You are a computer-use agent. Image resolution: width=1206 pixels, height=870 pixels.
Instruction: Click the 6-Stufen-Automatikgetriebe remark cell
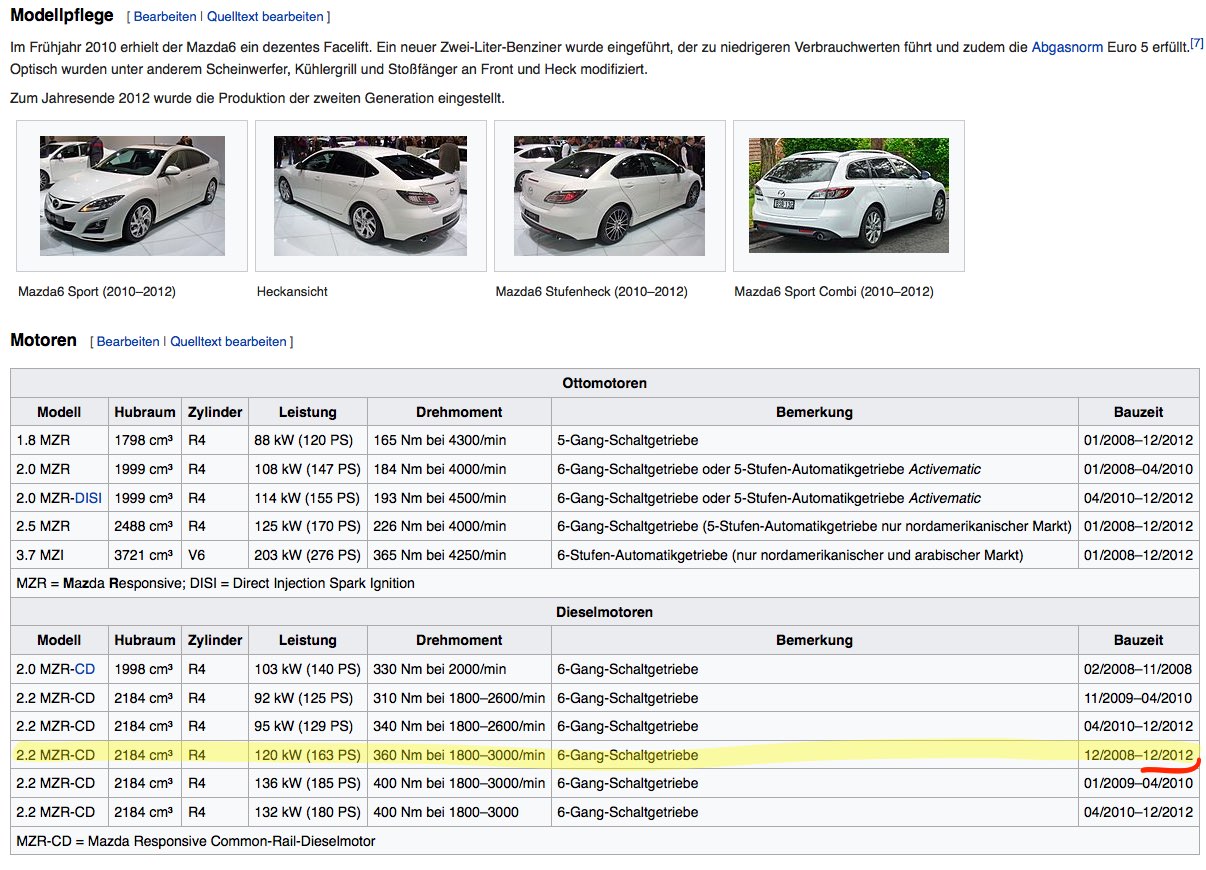click(x=815, y=555)
